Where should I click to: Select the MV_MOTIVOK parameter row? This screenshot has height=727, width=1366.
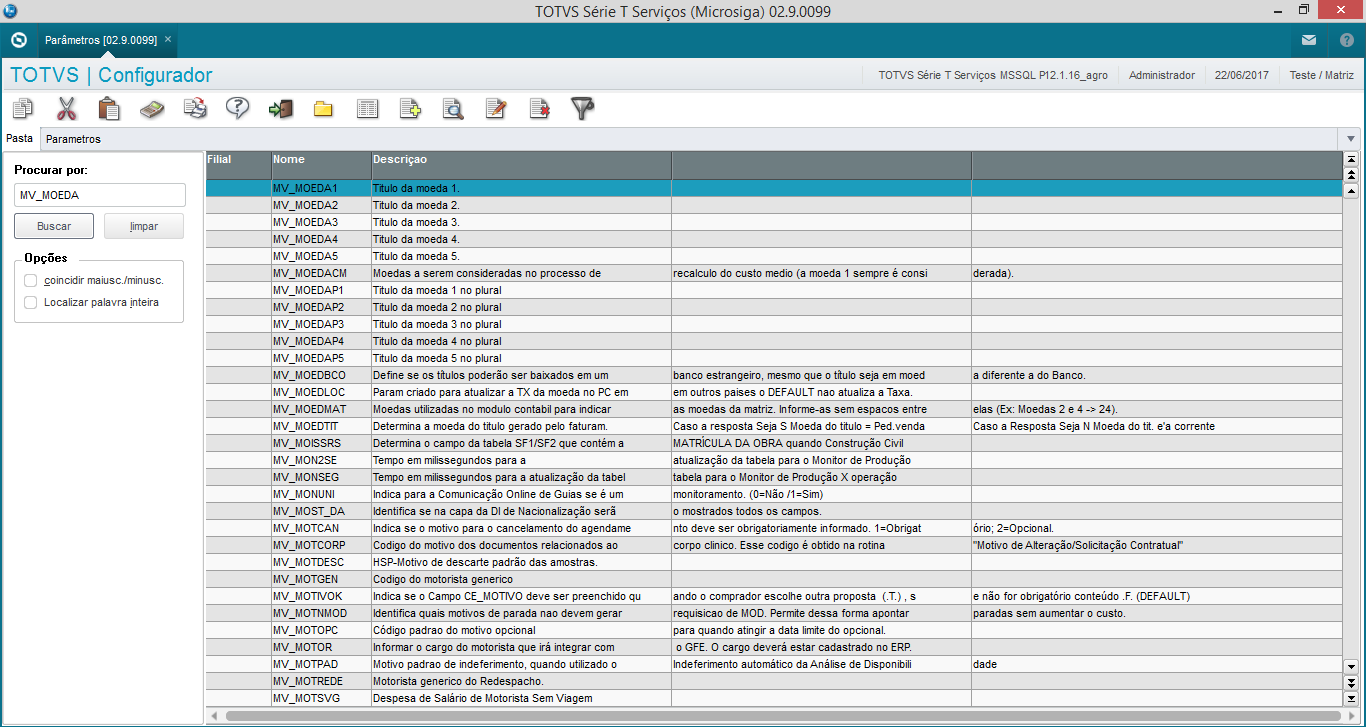[x=773, y=595]
